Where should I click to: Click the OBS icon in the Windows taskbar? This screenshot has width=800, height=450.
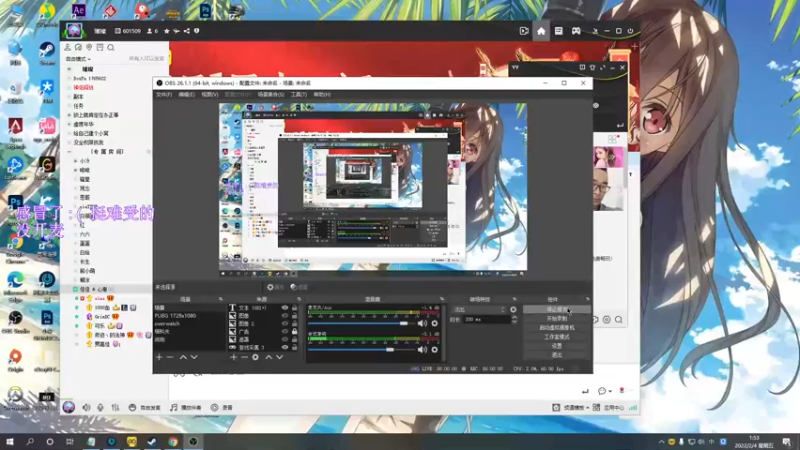coord(193,442)
